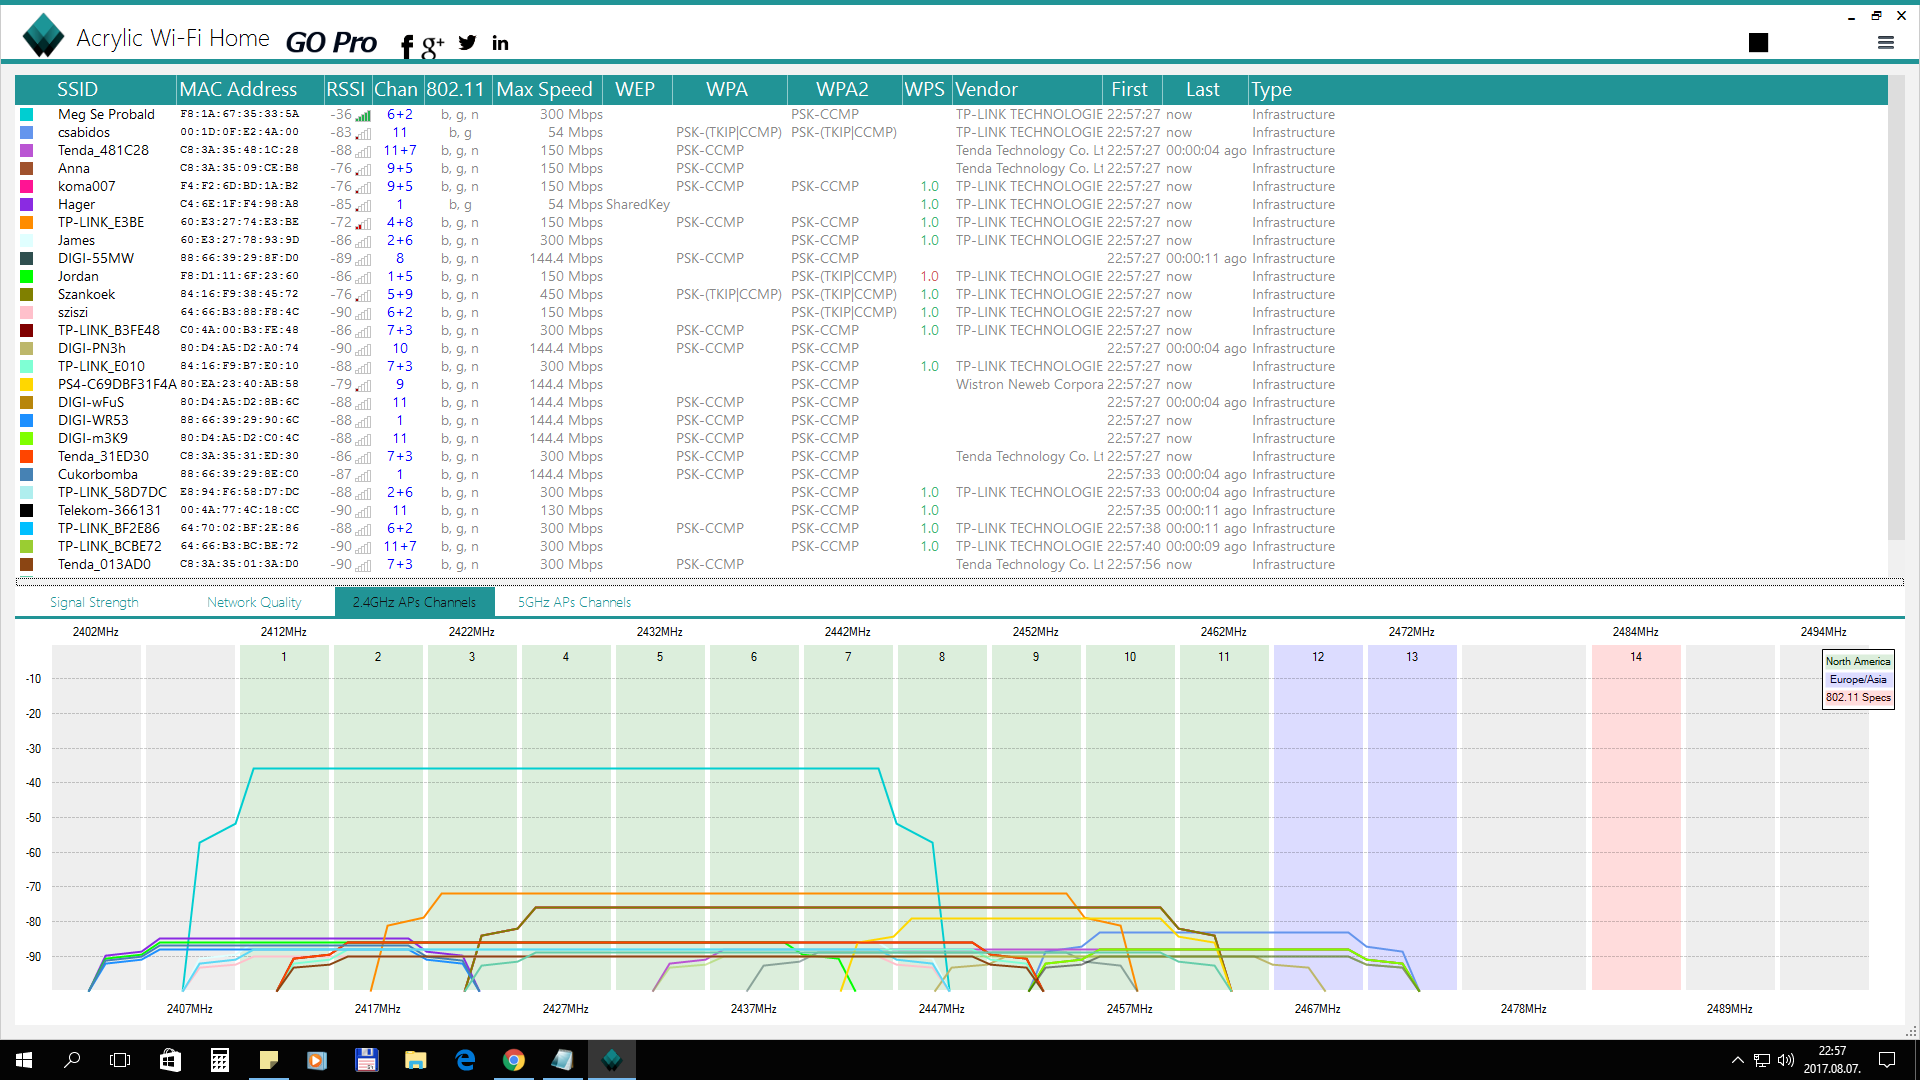Click the network list vertical scrollbar
The height and width of the screenshot is (1080, 1920).
[1896, 322]
